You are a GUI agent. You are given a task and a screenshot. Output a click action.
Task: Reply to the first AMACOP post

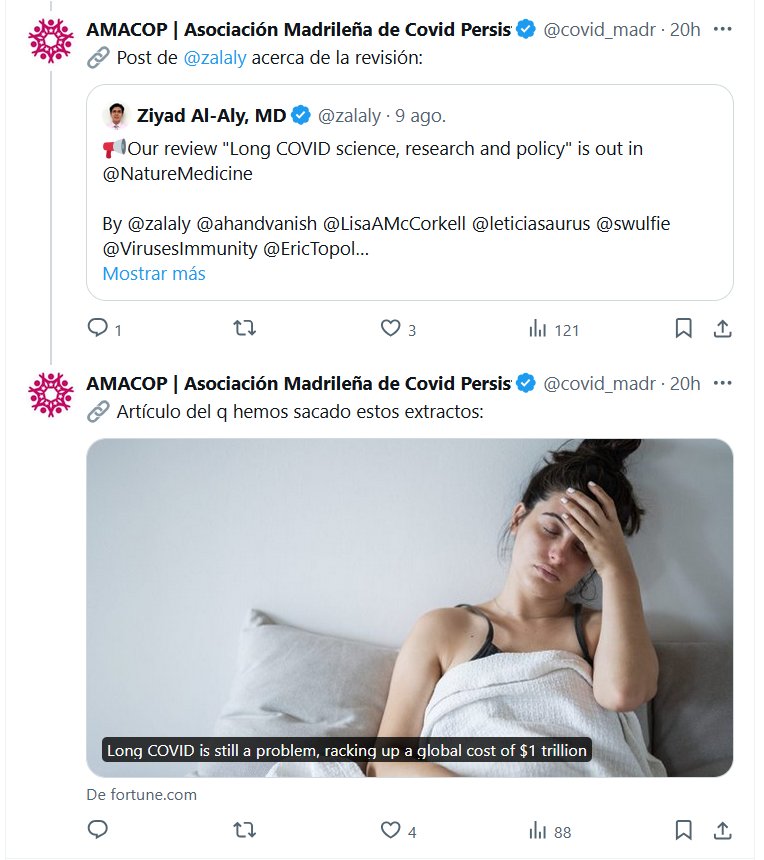98,328
